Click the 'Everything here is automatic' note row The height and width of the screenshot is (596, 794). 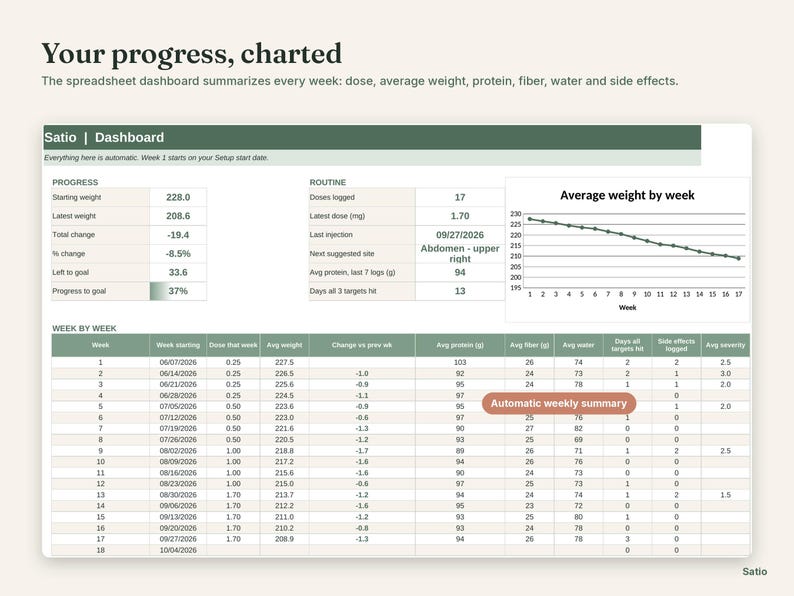pyautogui.click(x=372, y=157)
